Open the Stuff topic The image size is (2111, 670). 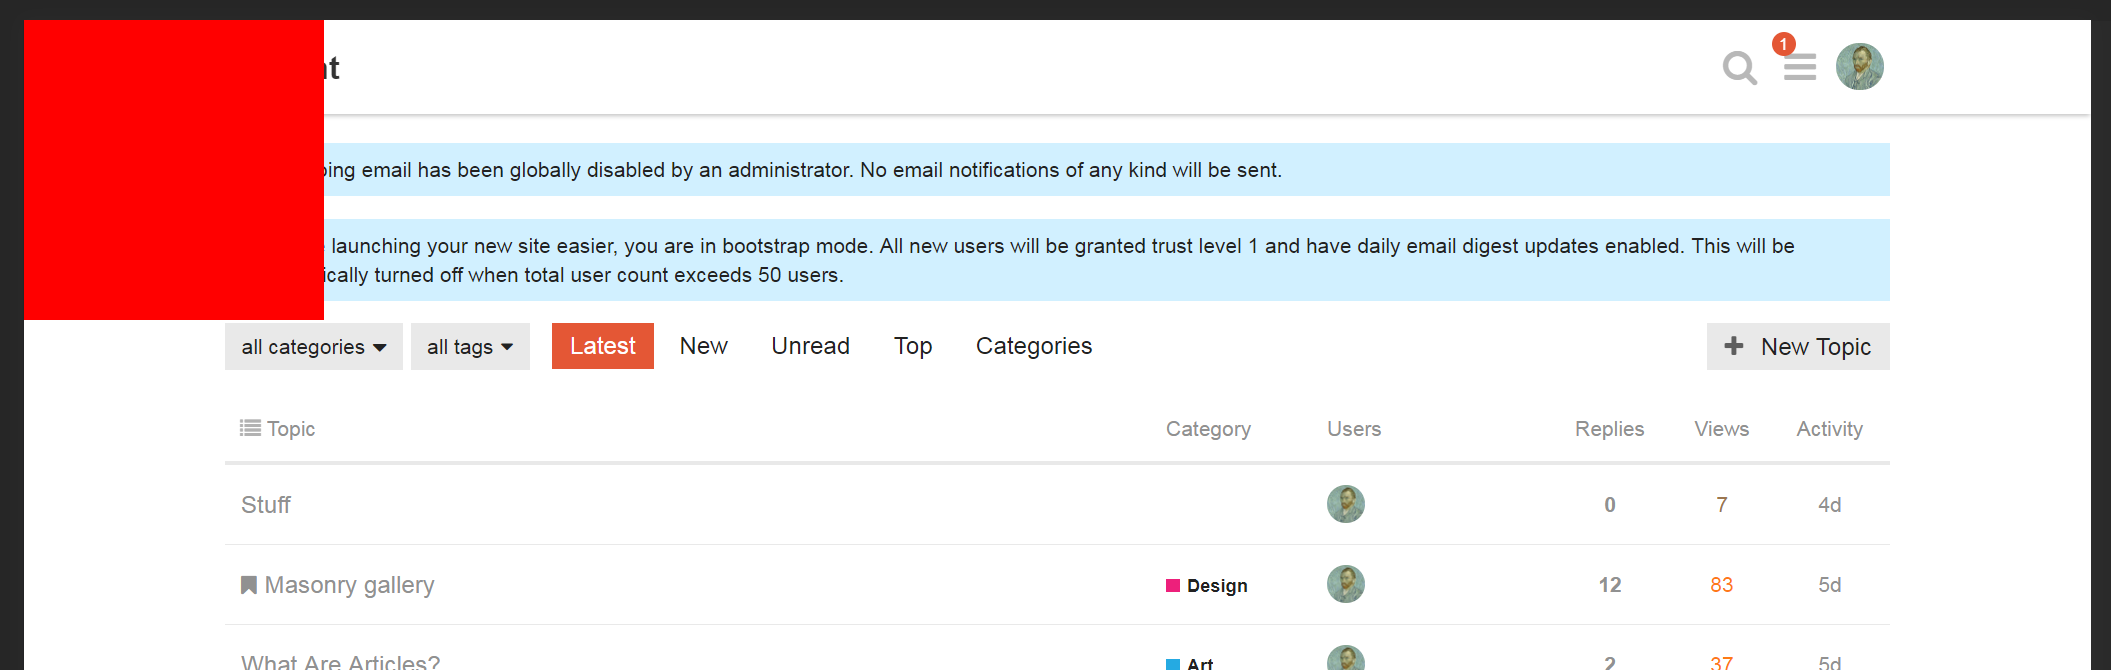pos(266,505)
